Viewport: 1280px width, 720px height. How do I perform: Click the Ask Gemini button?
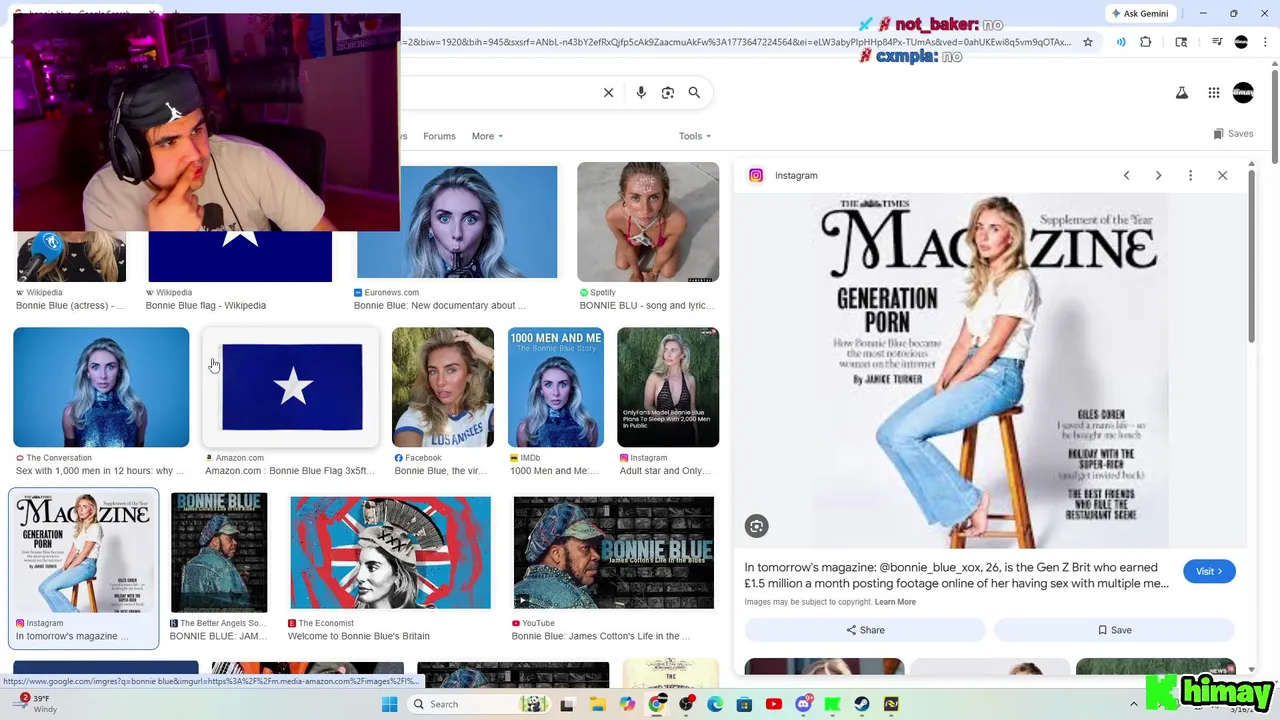[1139, 13]
